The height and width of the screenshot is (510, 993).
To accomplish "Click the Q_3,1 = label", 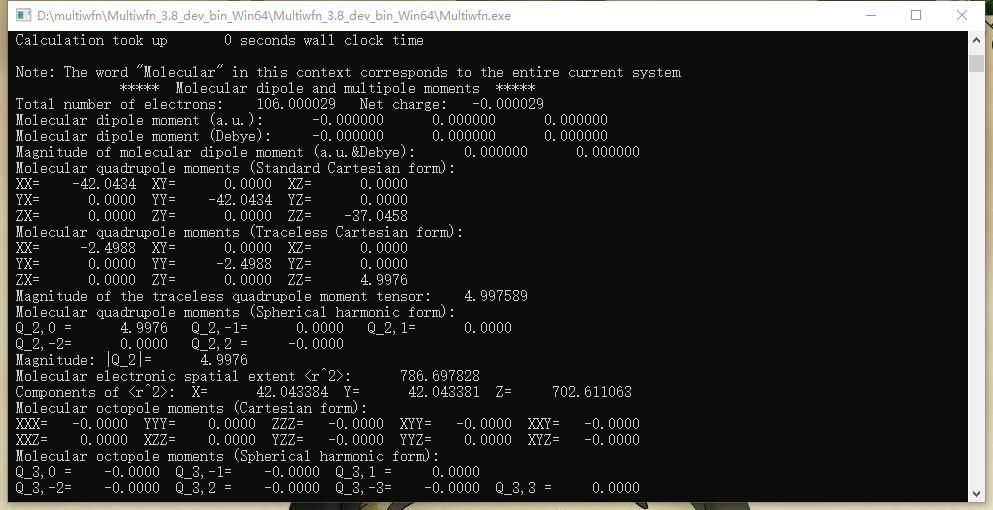I will 364,472.
